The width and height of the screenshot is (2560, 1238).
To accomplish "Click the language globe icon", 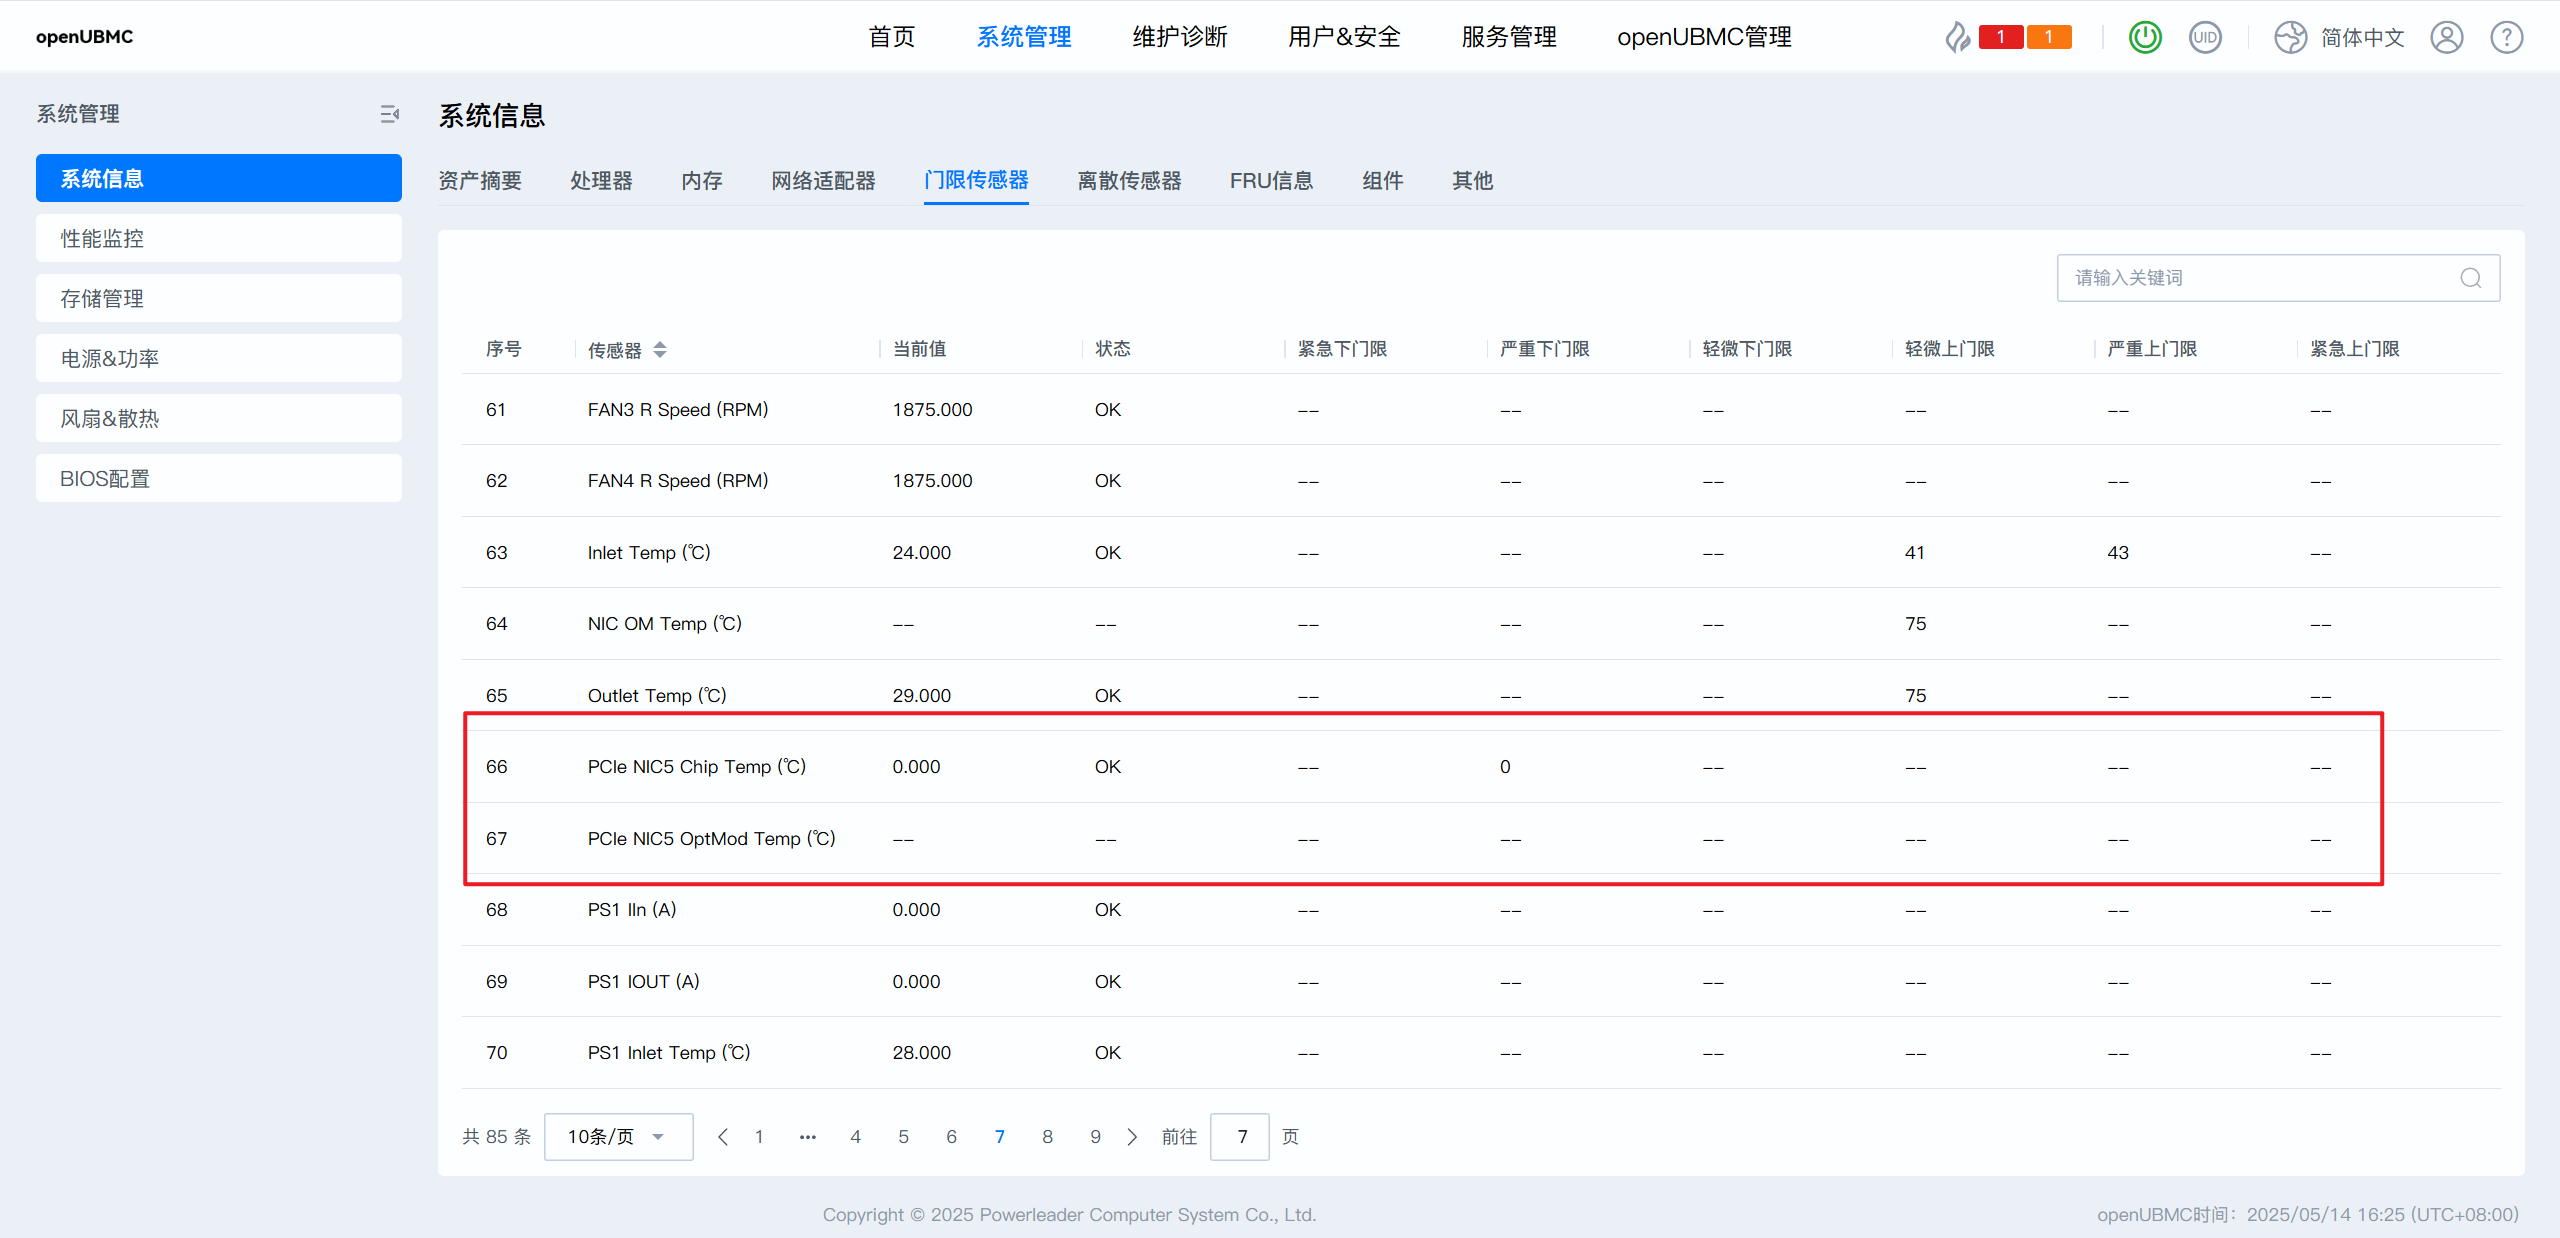I will (2290, 38).
